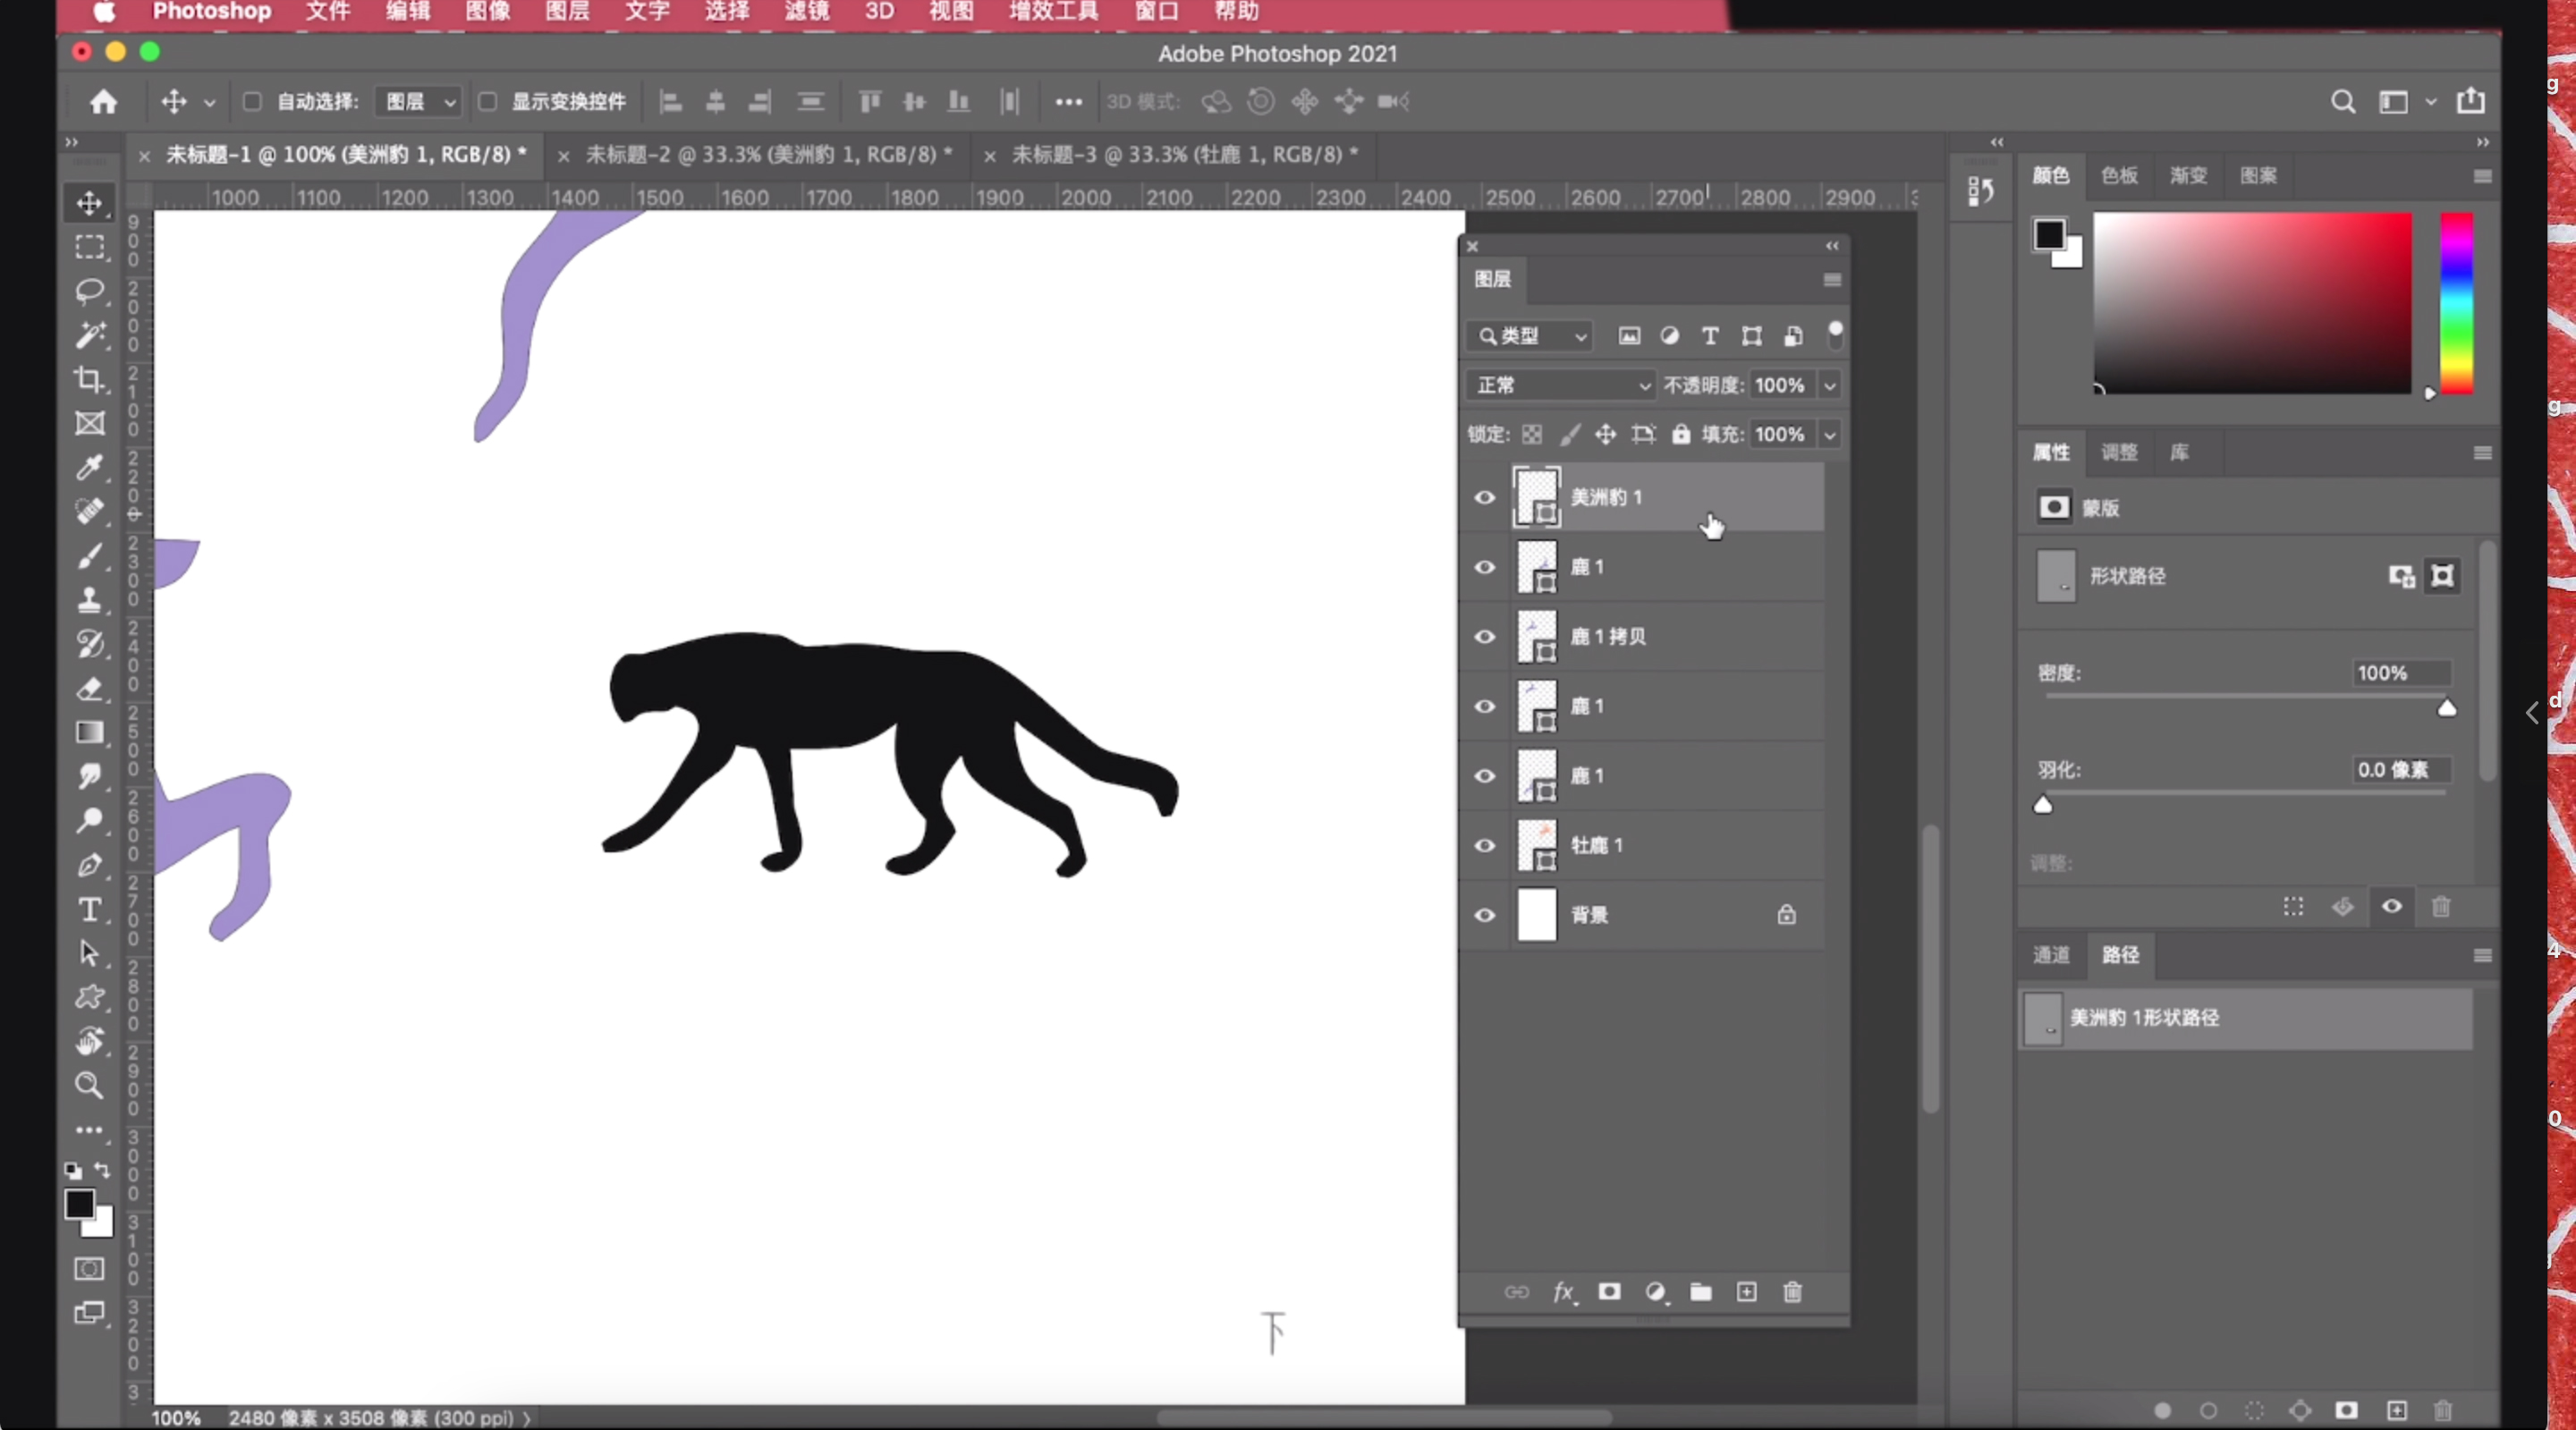2576x1430 pixels.
Task: Toggle visibility of 背景 layer
Action: 1485,915
